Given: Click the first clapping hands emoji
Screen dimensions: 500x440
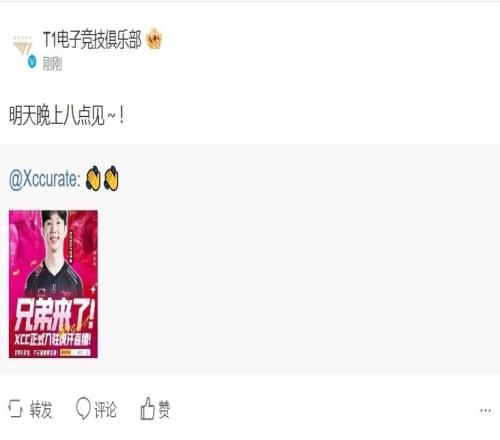Looking at the screenshot, I should [93, 178].
